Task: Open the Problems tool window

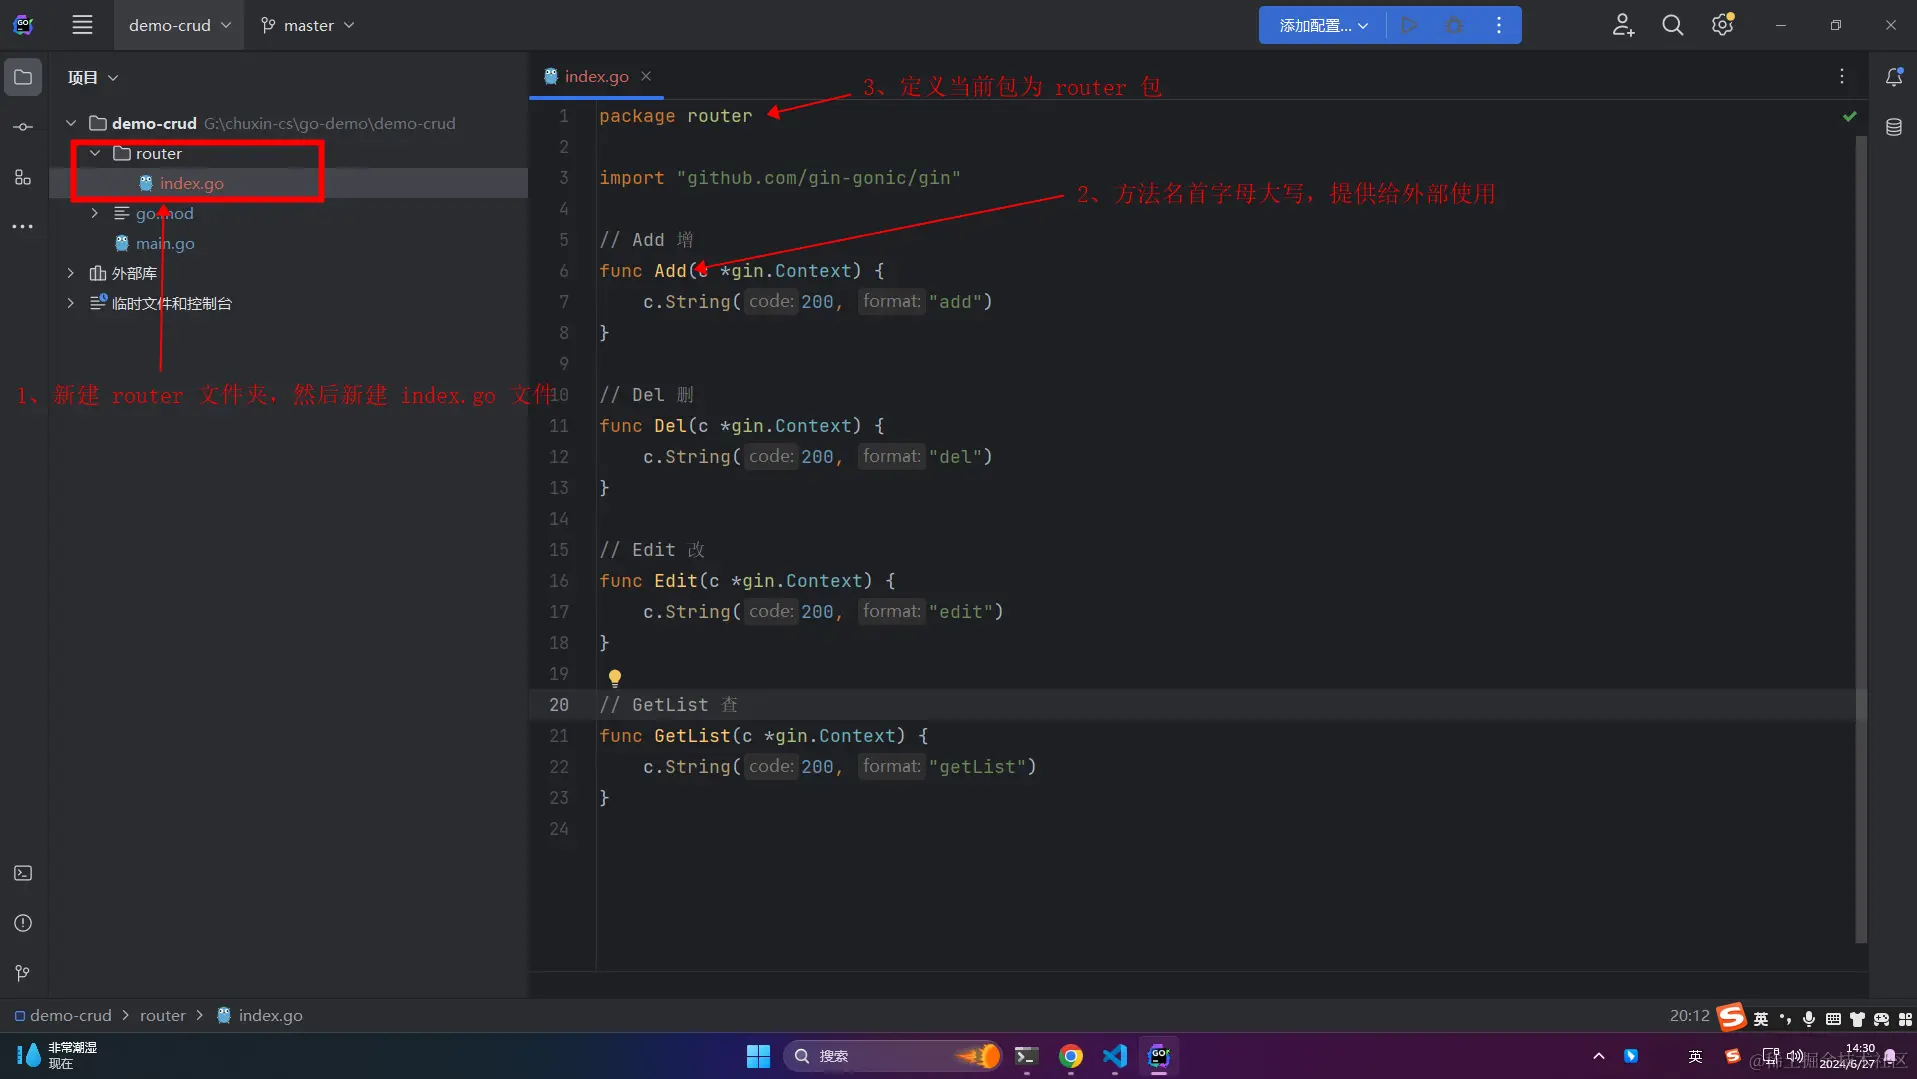Action: coord(23,923)
